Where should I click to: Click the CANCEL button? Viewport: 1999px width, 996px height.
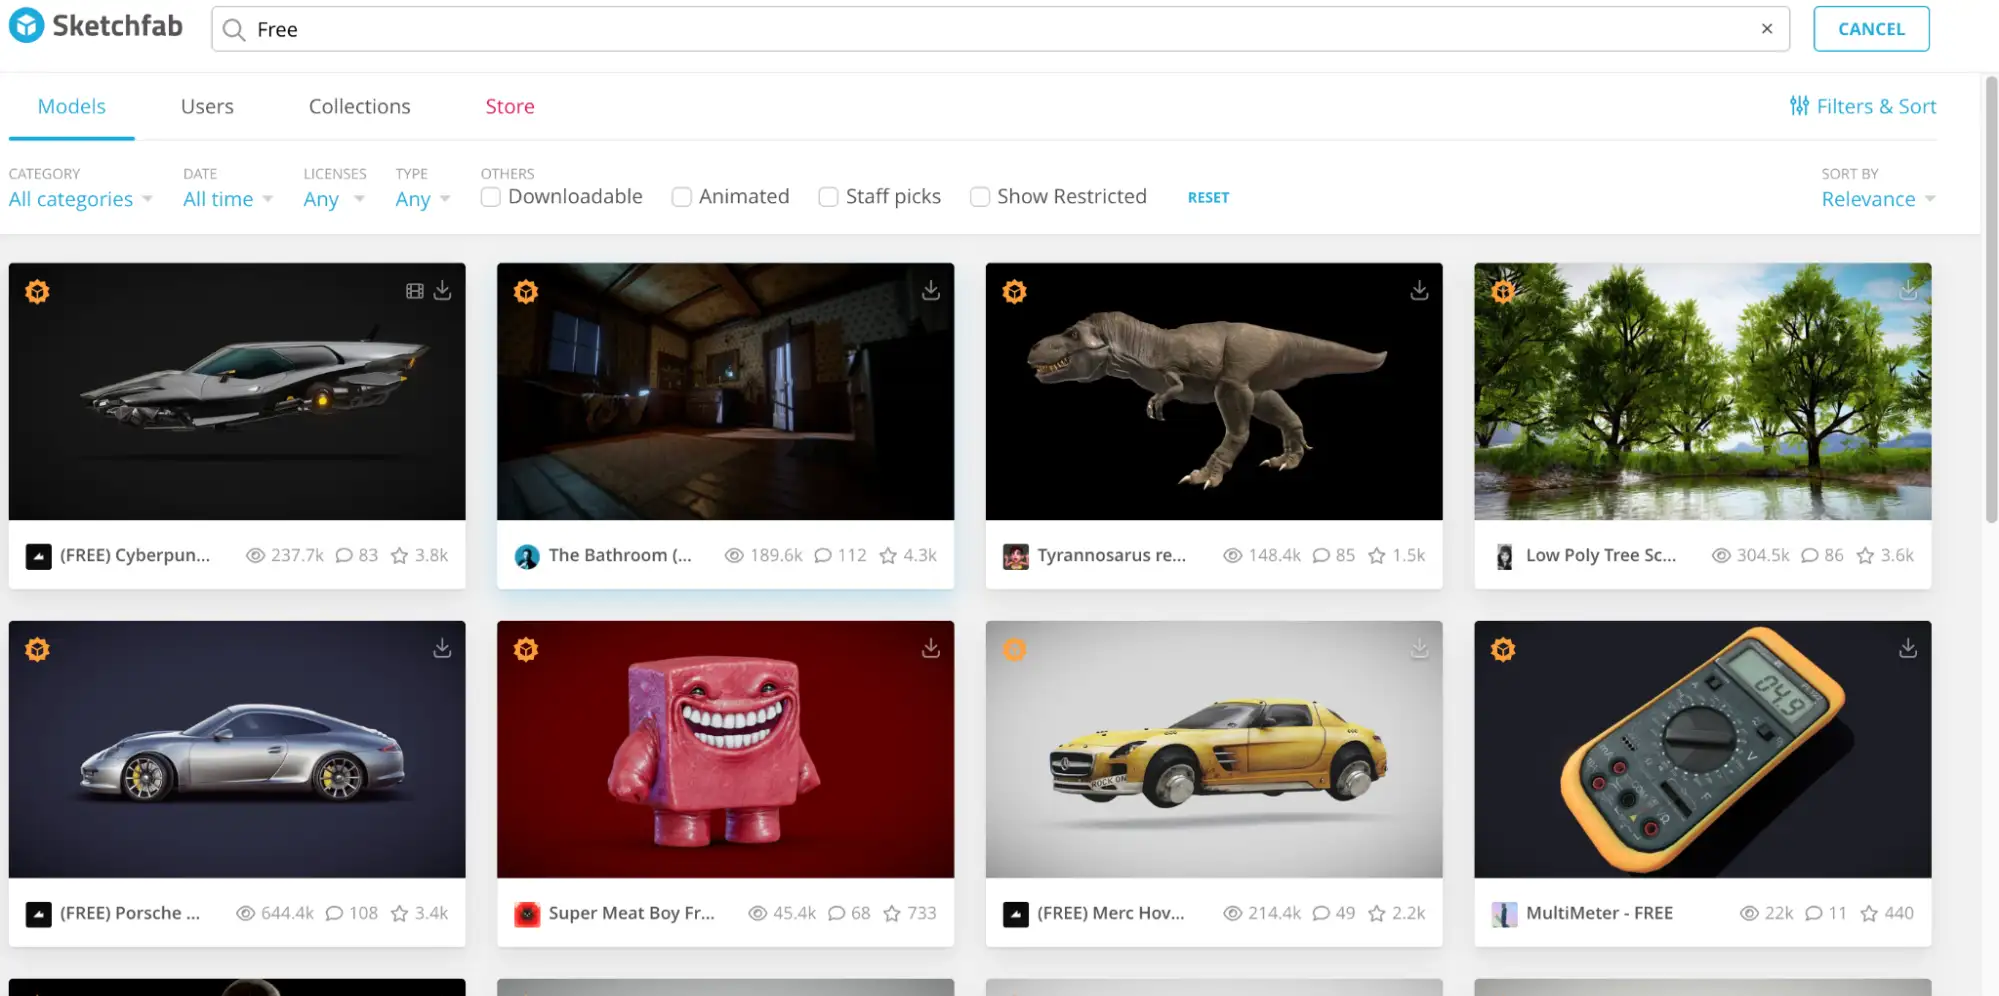[x=1871, y=29]
